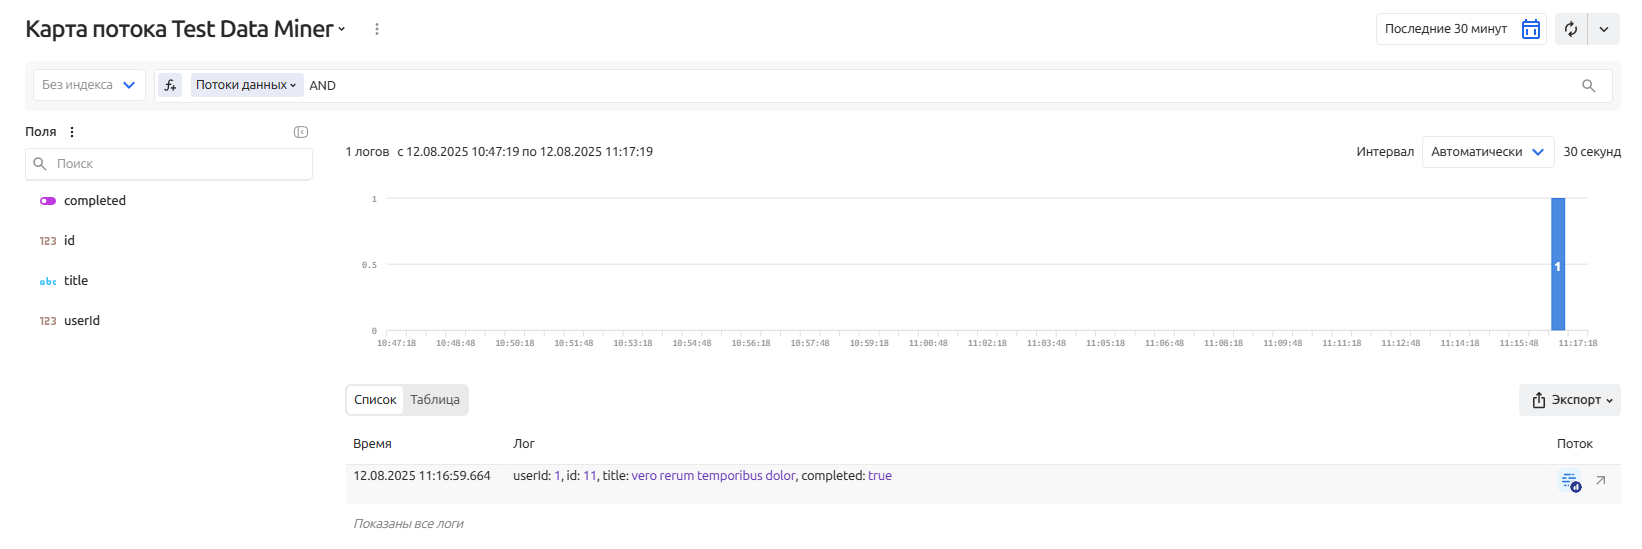Click the stream filter icon in log row
Image resolution: width=1642 pixels, height=549 pixels.
[1570, 481]
